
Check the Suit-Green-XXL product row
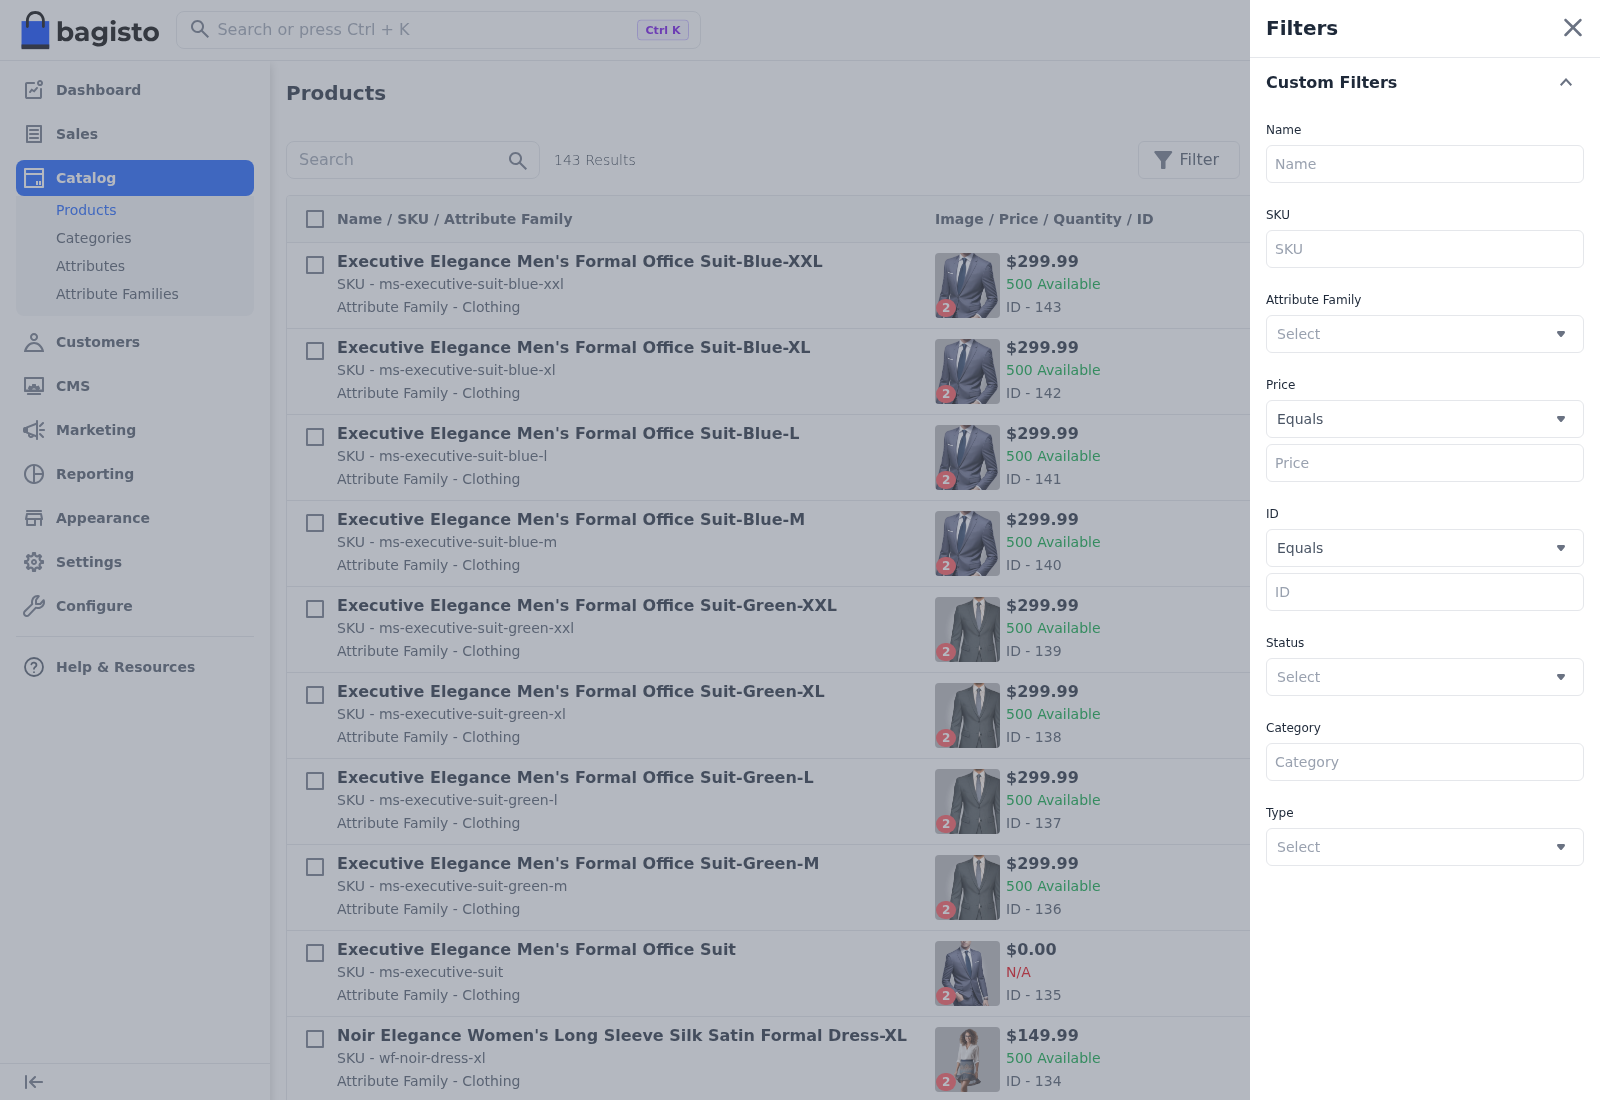315,609
